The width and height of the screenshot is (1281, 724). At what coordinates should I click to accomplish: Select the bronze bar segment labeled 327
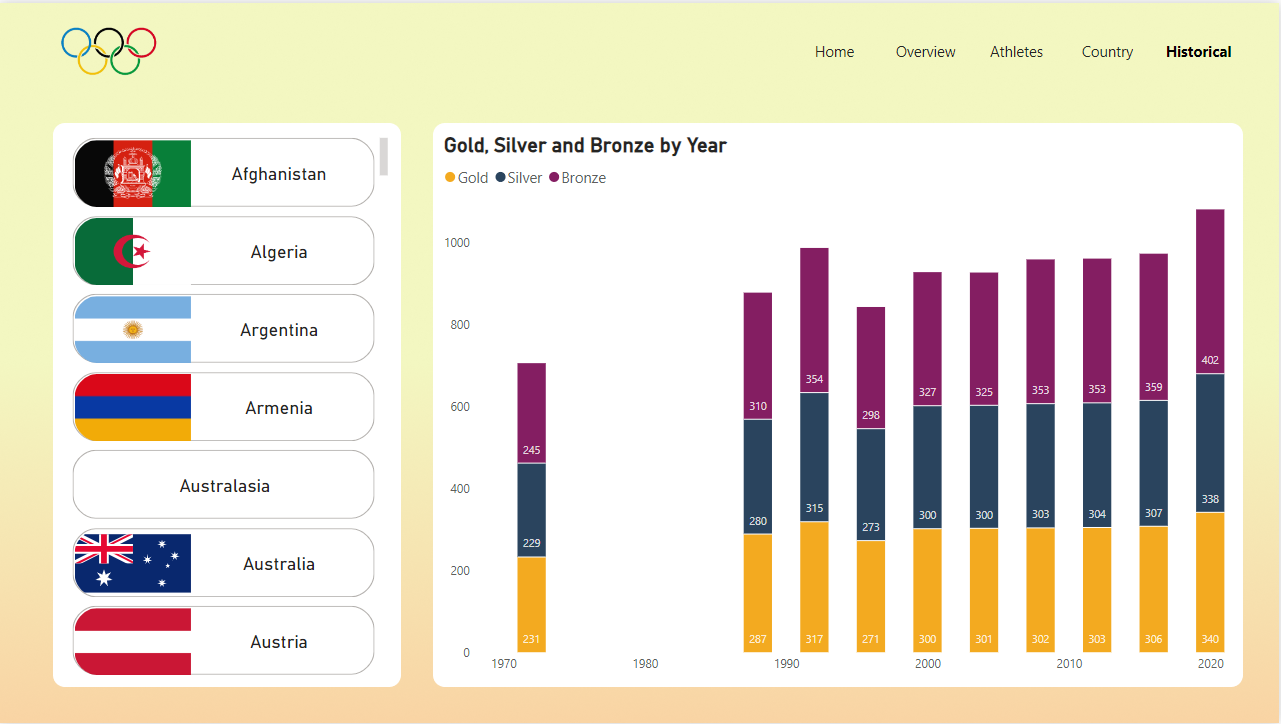(x=928, y=339)
